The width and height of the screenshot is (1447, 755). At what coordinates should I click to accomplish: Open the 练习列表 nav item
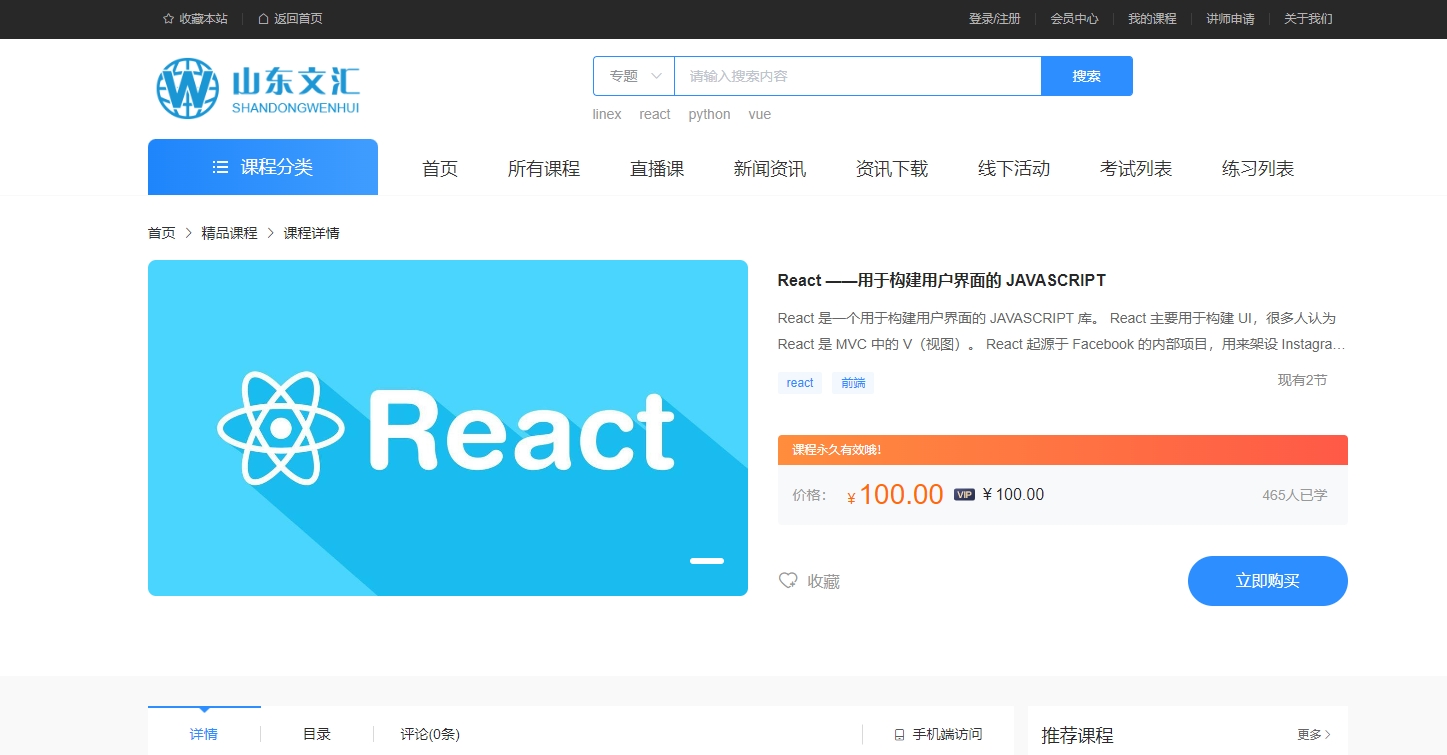(1258, 169)
